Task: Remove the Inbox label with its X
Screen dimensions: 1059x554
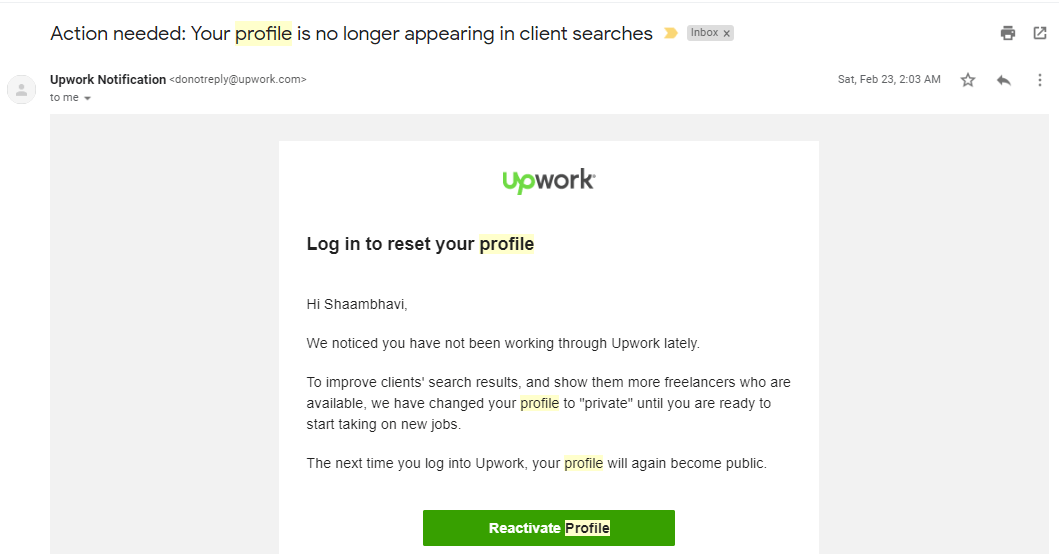Action: point(727,33)
